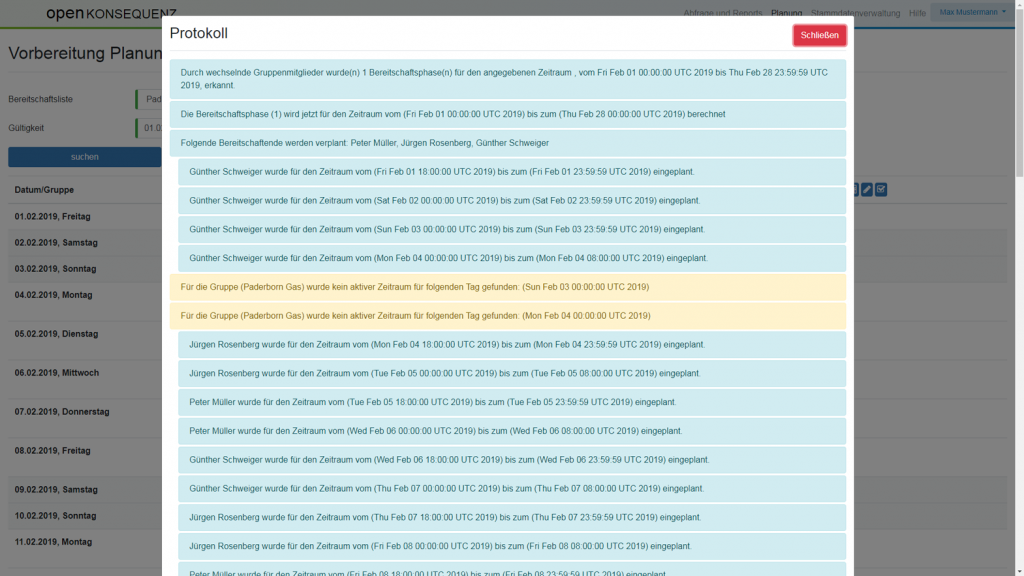
Task: Select the 11.02.2019, Montag row
Action: coord(53,542)
